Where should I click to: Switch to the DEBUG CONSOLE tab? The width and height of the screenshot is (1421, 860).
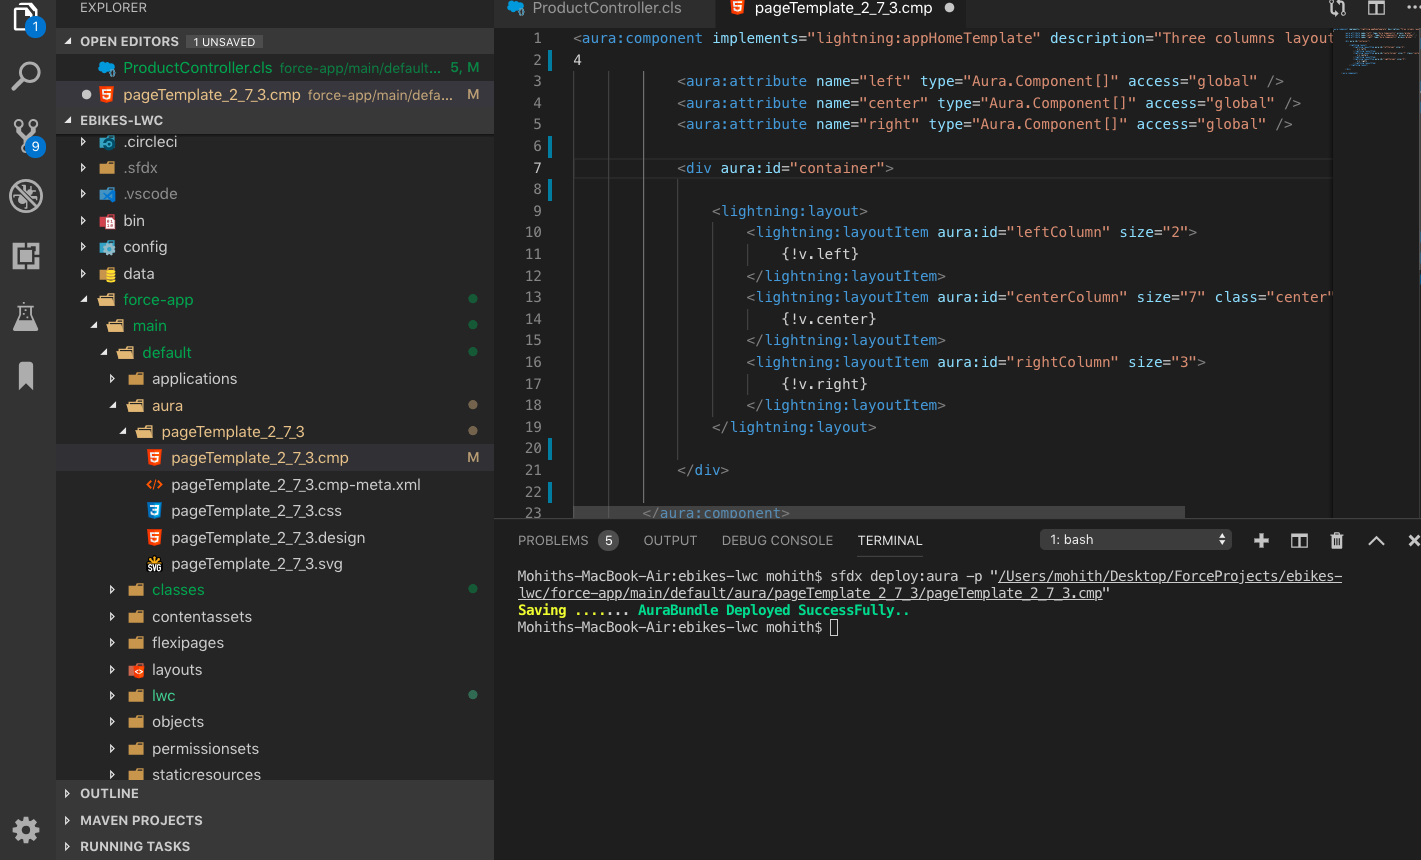(777, 540)
